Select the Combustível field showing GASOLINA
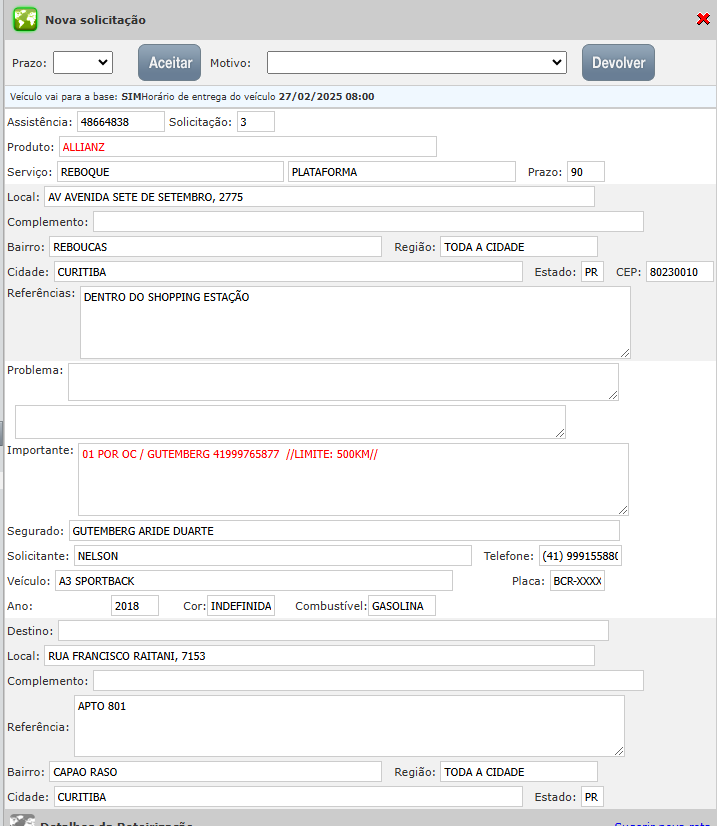Image resolution: width=722 pixels, height=826 pixels. [402, 606]
